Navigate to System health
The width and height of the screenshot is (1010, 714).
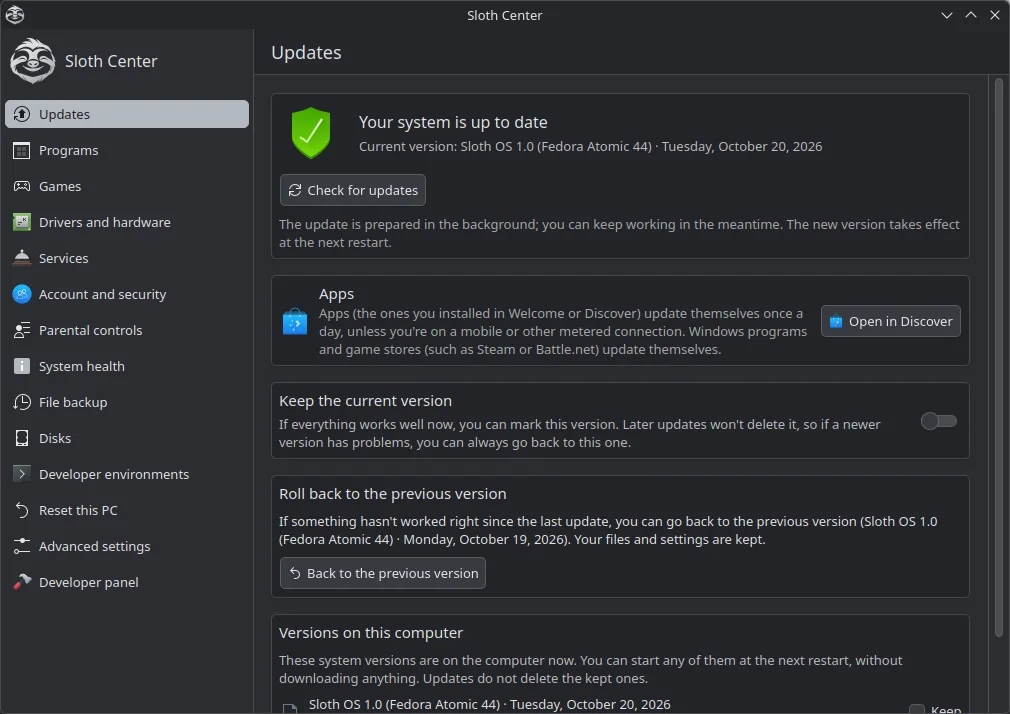[x=127, y=366]
